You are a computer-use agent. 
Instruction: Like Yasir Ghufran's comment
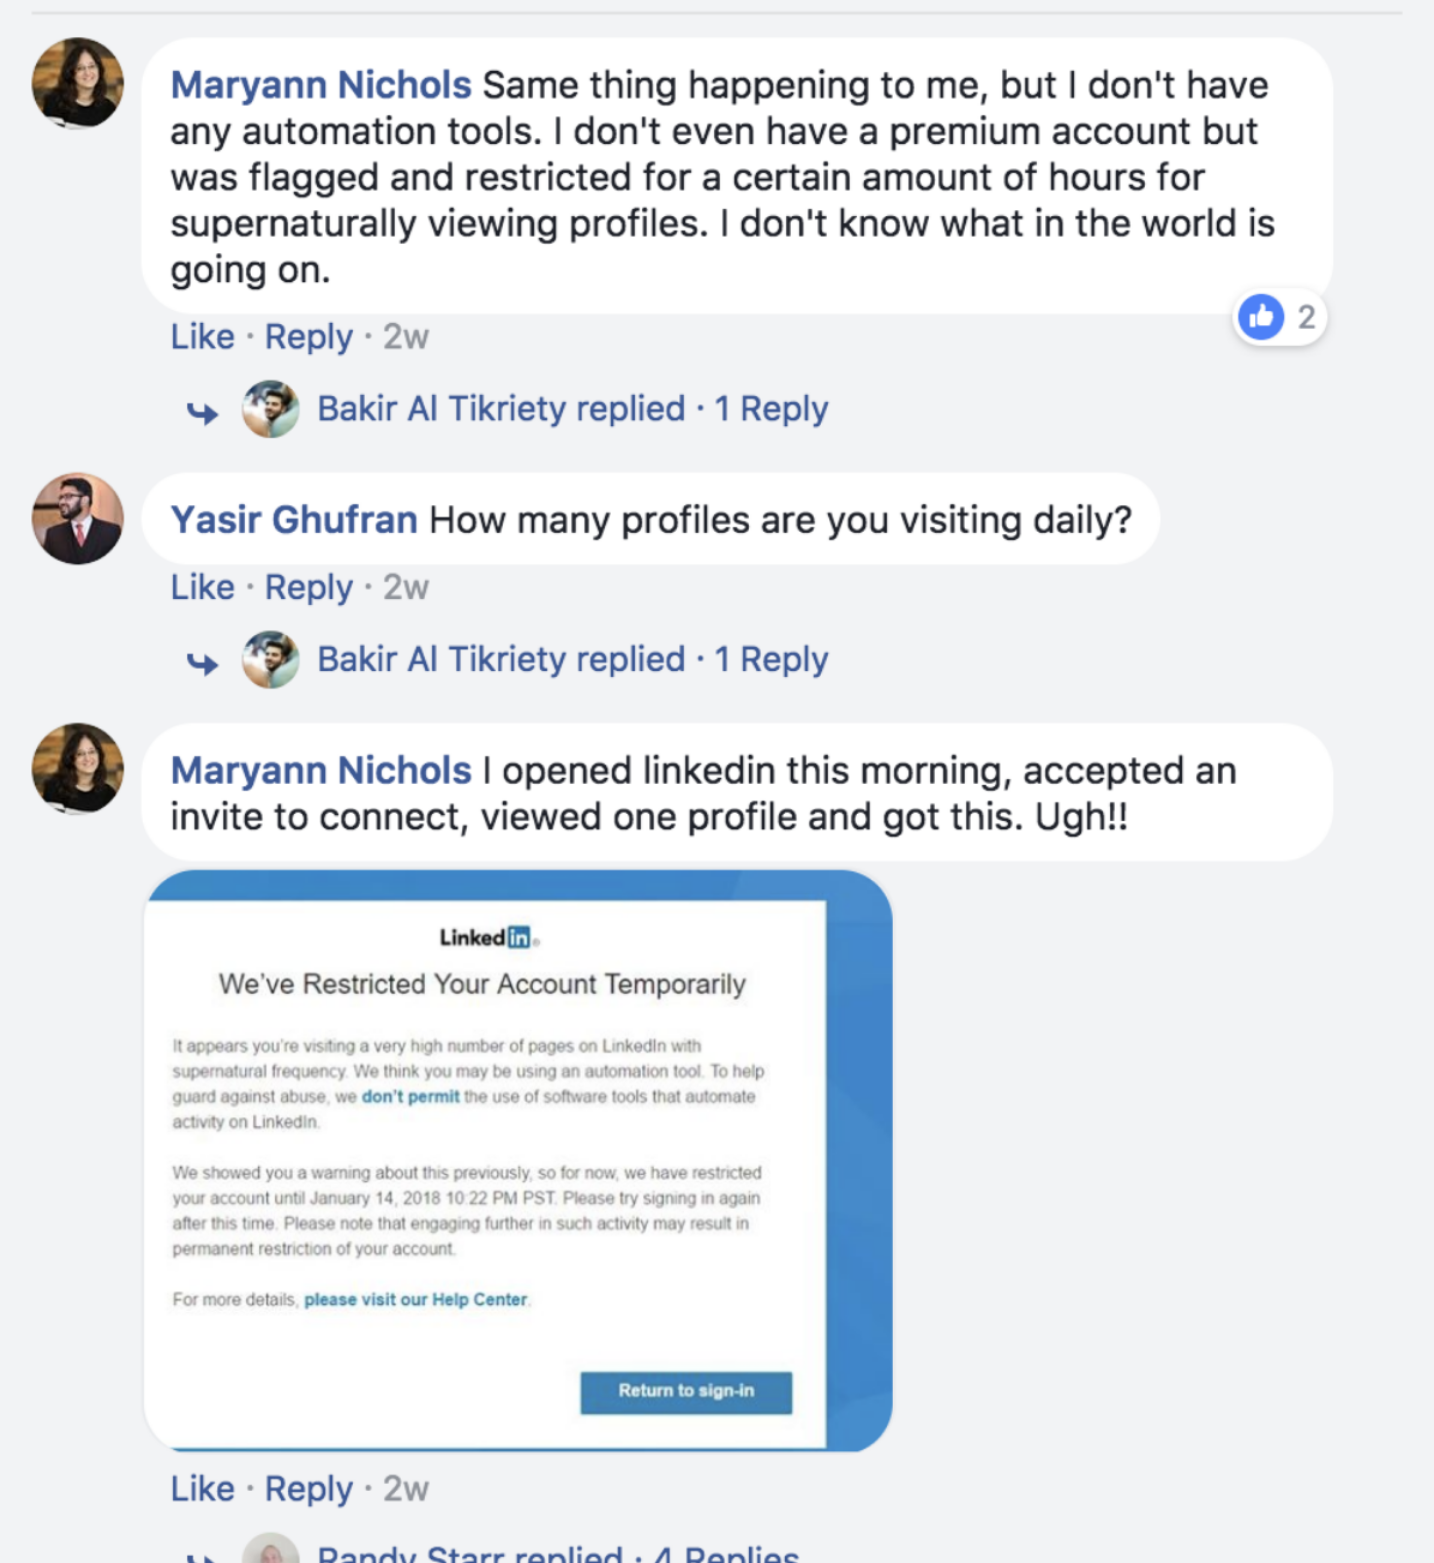pos(202,588)
